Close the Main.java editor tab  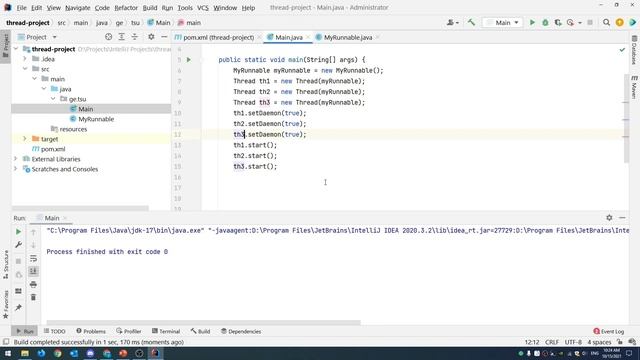point(308,37)
